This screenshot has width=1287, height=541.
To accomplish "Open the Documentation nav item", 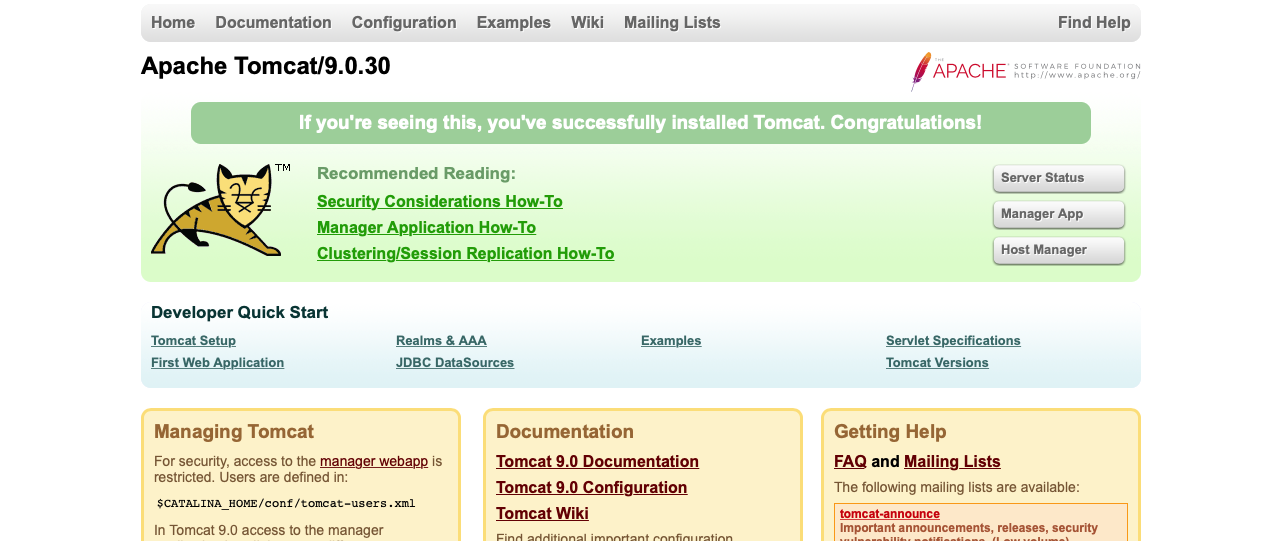I will 273,22.
